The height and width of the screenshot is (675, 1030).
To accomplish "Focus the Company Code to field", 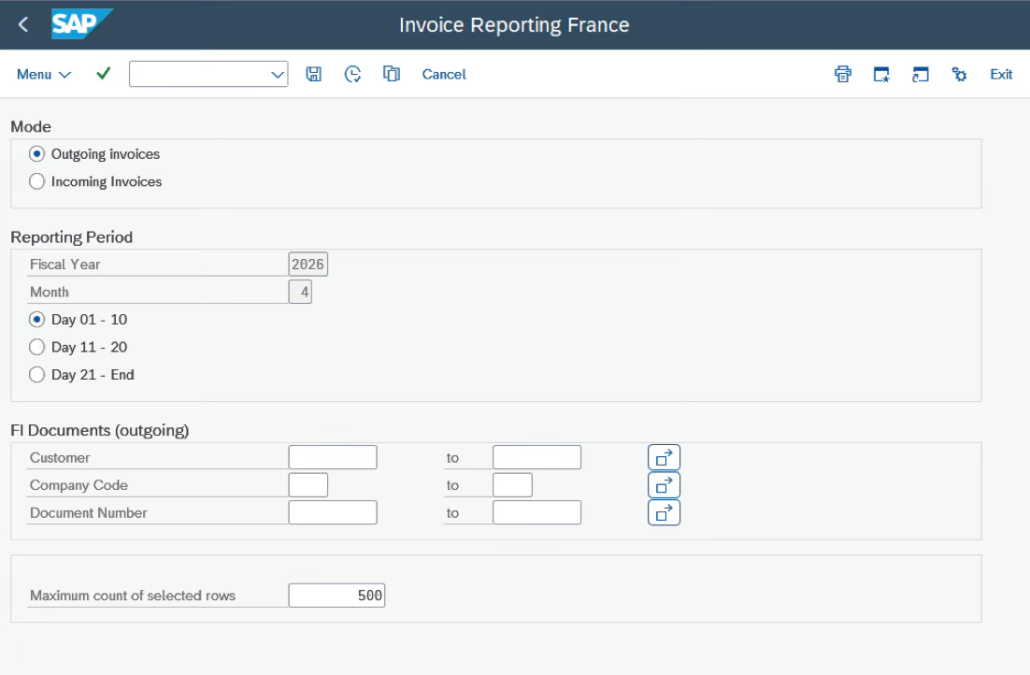I will point(512,485).
